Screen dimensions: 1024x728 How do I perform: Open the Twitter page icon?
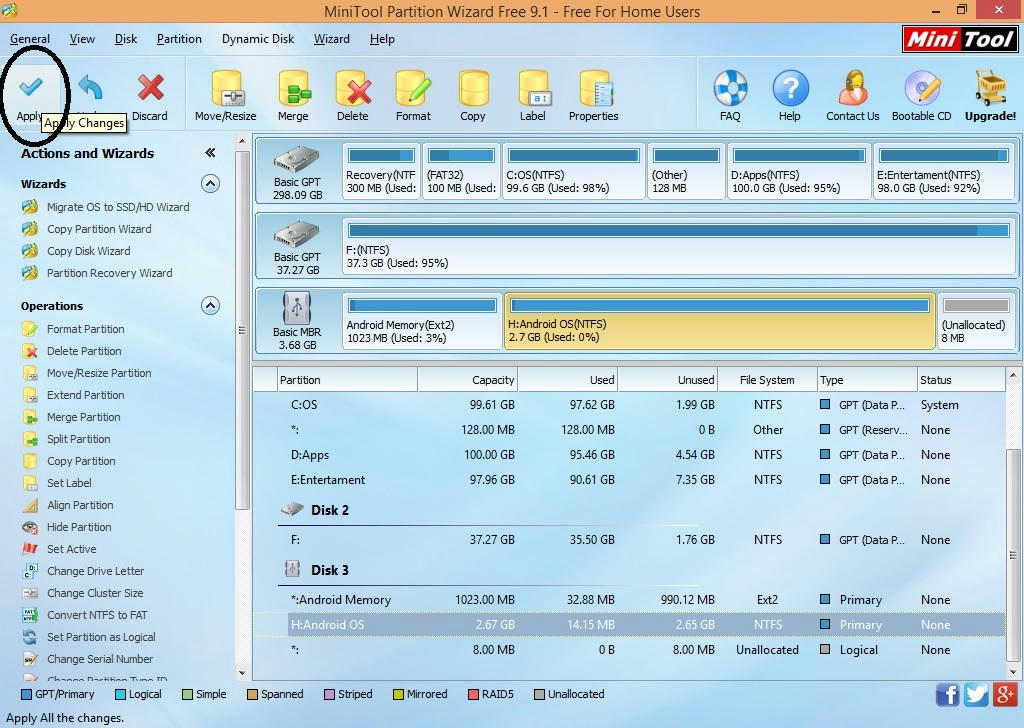pyautogui.click(x=976, y=694)
